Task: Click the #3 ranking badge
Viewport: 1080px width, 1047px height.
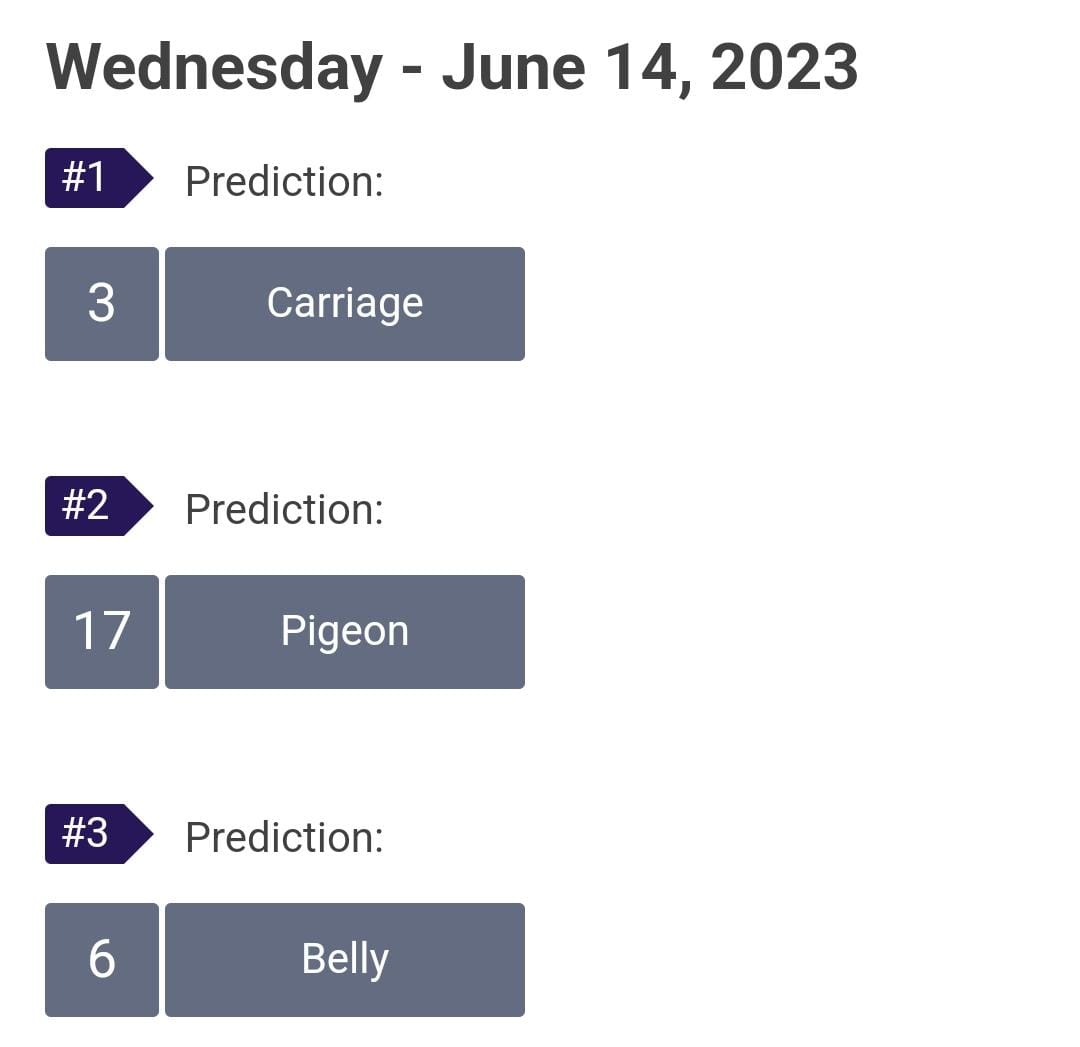Action: coord(98,833)
